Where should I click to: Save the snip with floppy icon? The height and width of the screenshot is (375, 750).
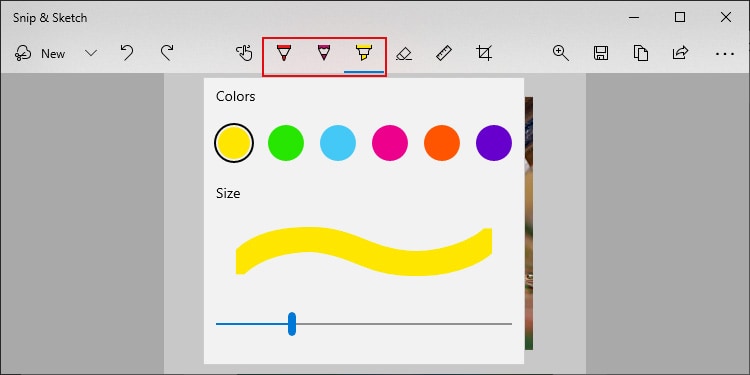pyautogui.click(x=601, y=53)
